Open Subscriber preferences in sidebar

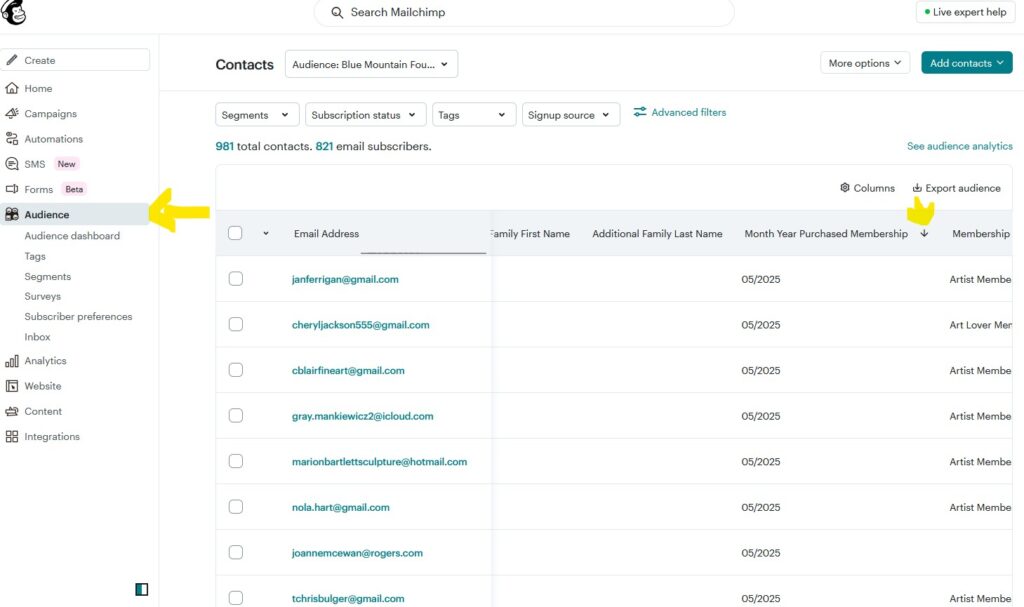78,316
